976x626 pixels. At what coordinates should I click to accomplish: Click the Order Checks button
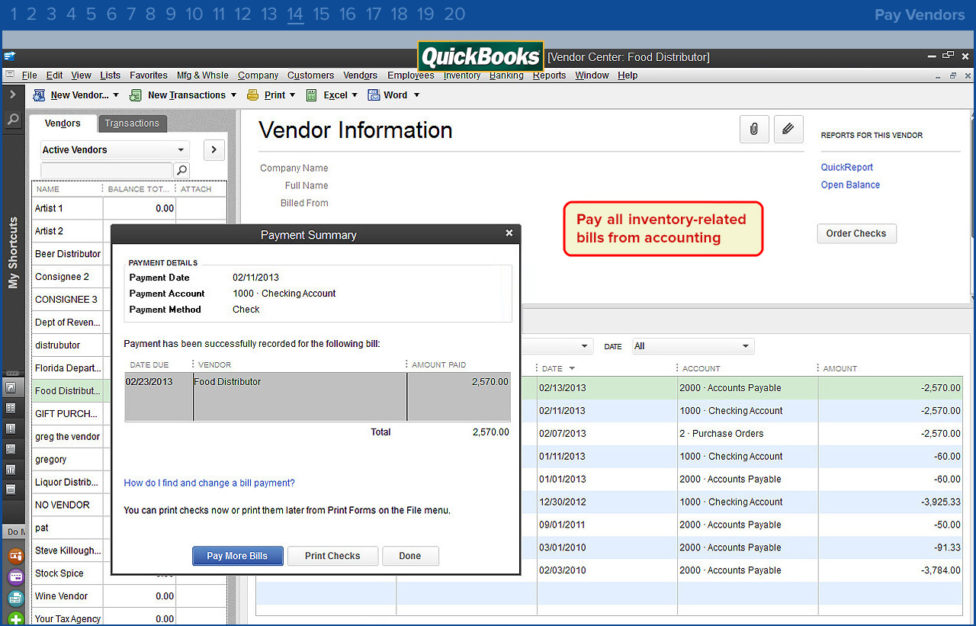pyautogui.click(x=856, y=233)
